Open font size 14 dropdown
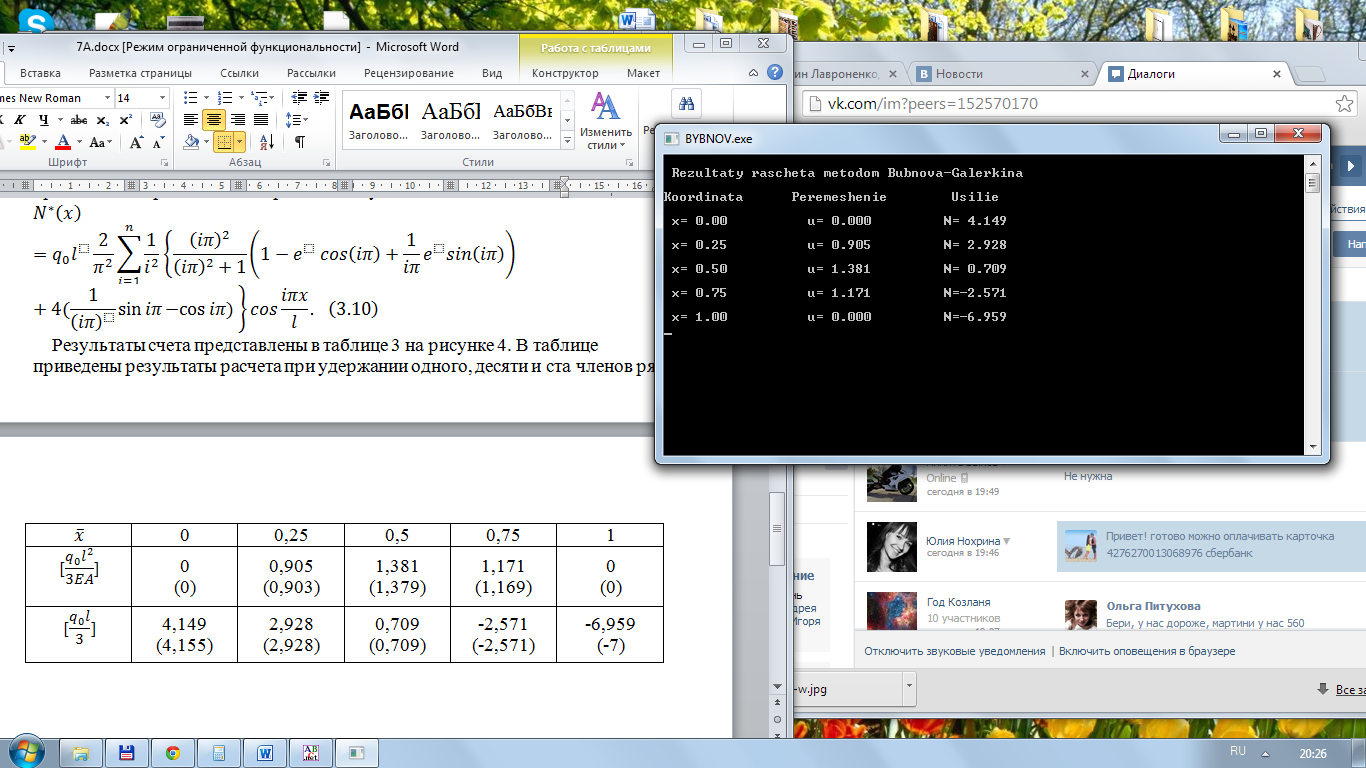This screenshot has height=768, width=1366. pyautogui.click(x=162, y=97)
